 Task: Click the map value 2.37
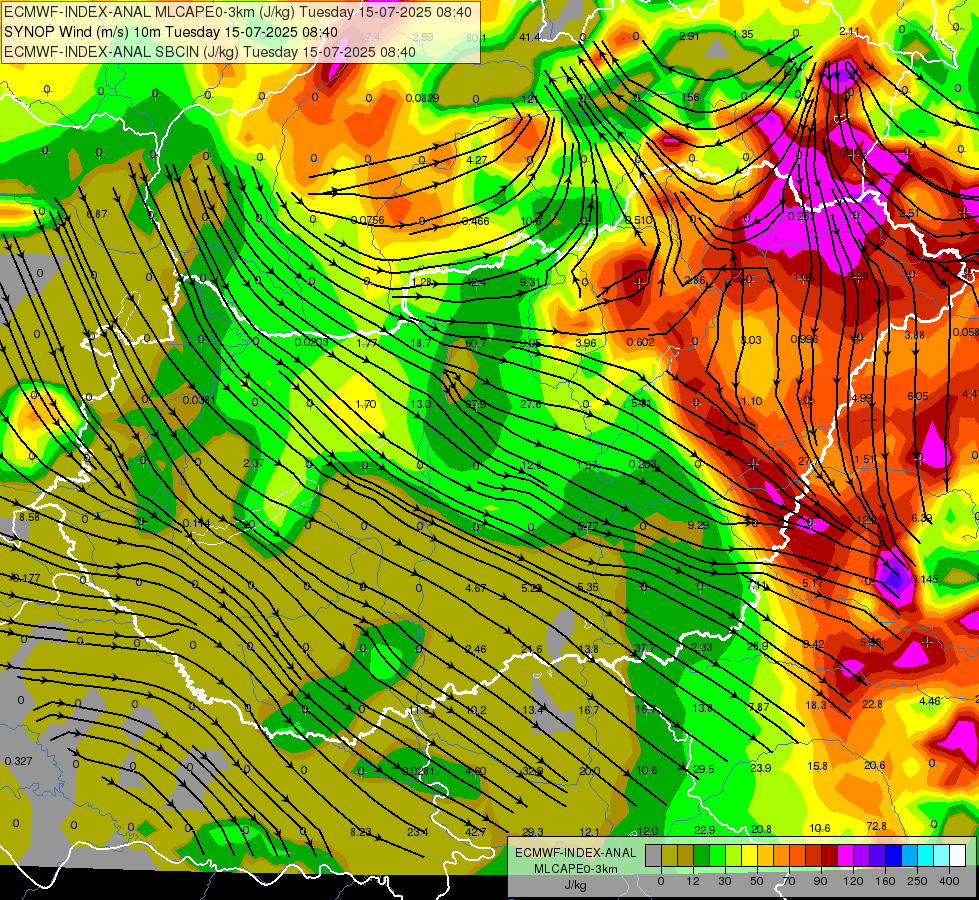253,463
